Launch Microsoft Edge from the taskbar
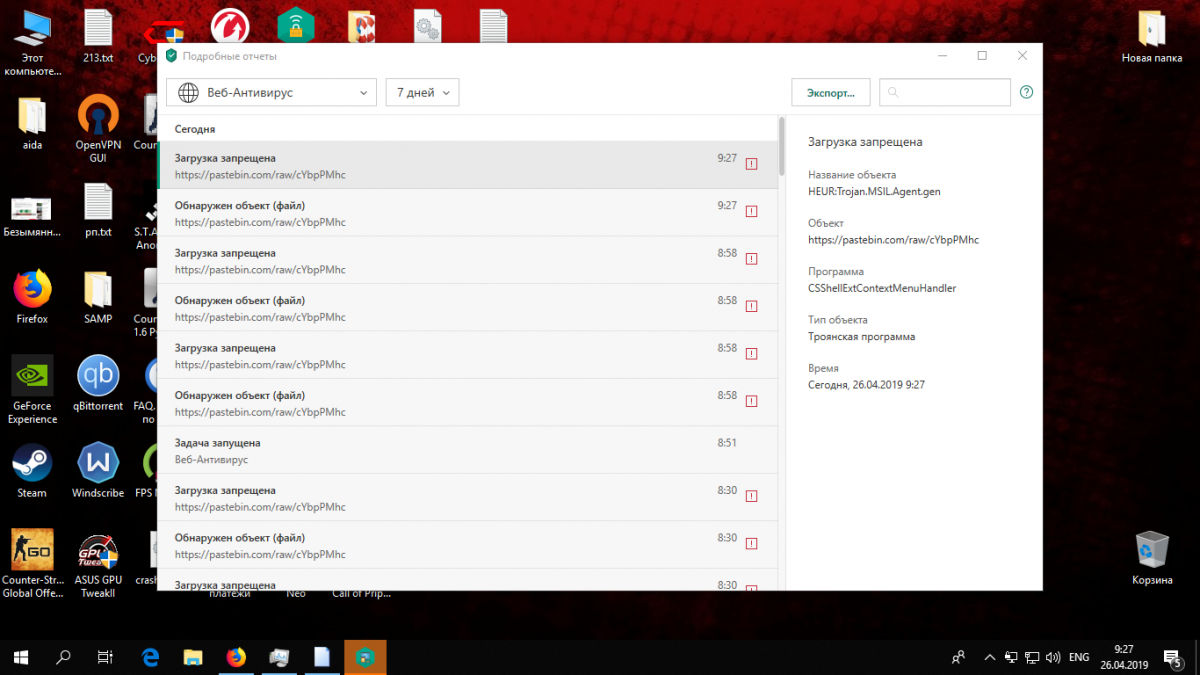Image resolution: width=1200 pixels, height=675 pixels. pos(151,657)
